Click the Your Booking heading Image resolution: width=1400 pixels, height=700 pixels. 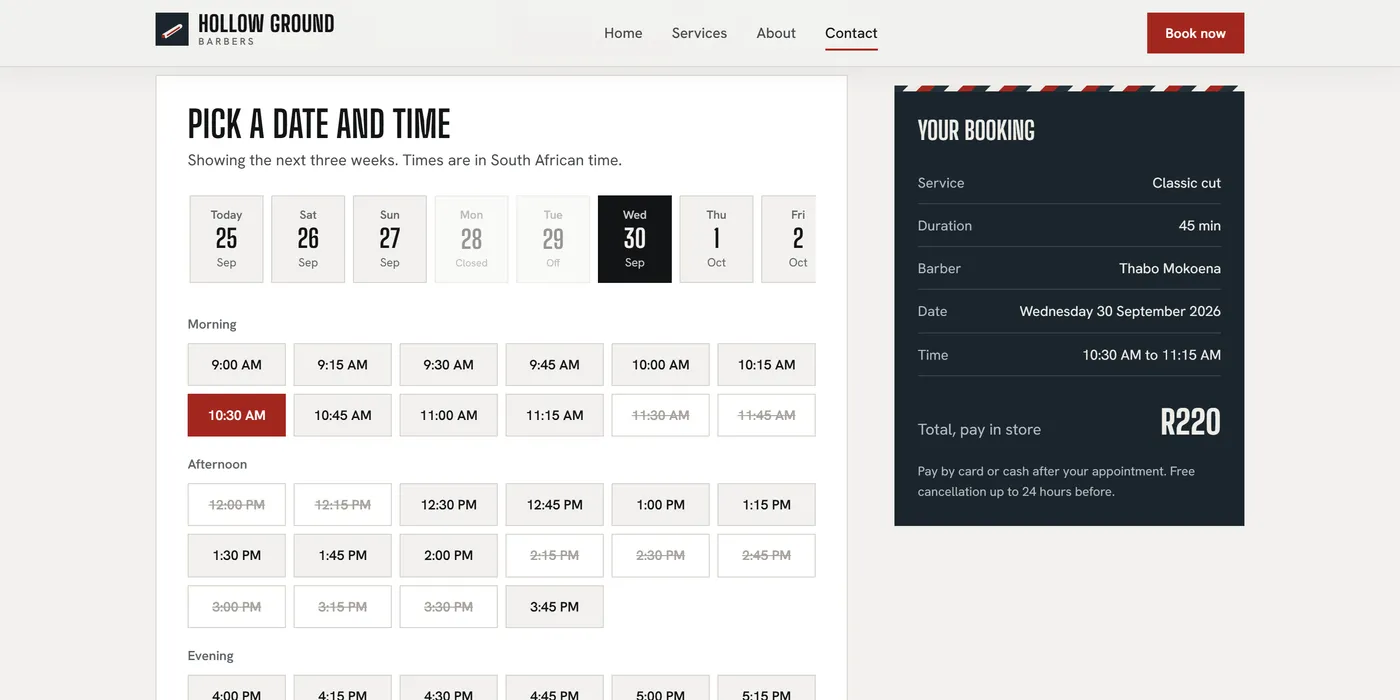pyautogui.click(x=976, y=131)
